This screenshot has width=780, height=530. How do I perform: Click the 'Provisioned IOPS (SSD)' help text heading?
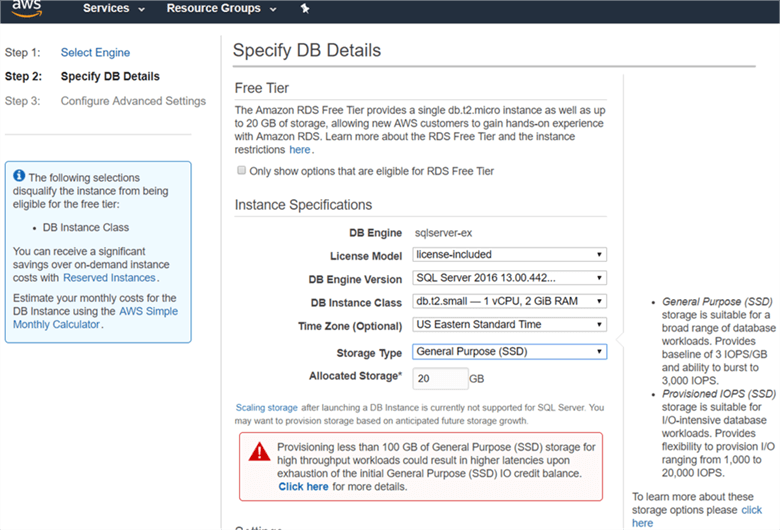pos(719,394)
